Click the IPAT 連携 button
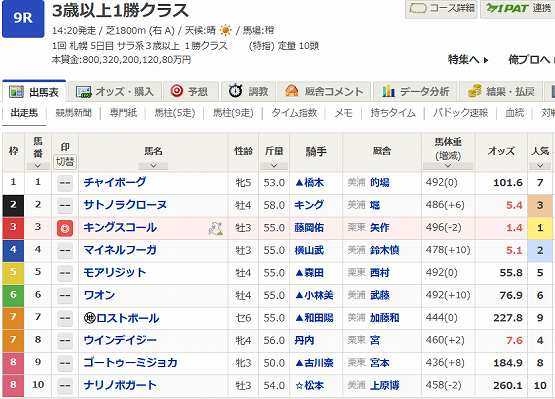Image resolution: width=555 pixels, height=399 pixels. 518,8
